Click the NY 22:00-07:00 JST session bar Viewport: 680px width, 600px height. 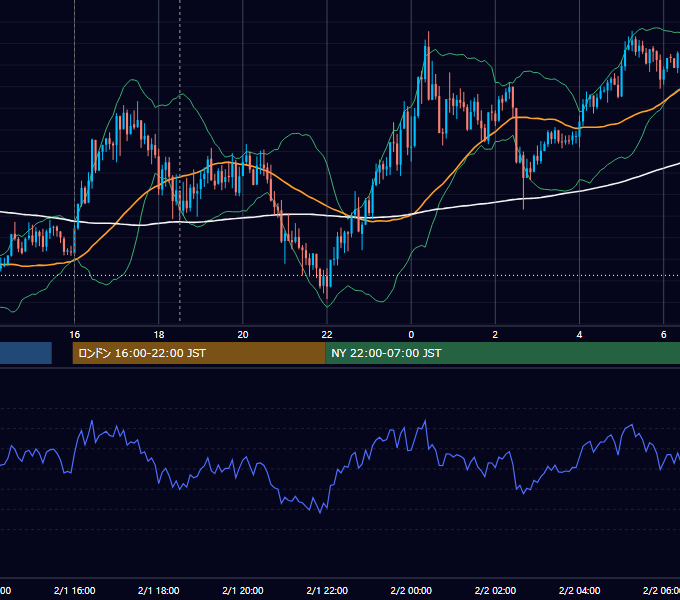[502, 353]
